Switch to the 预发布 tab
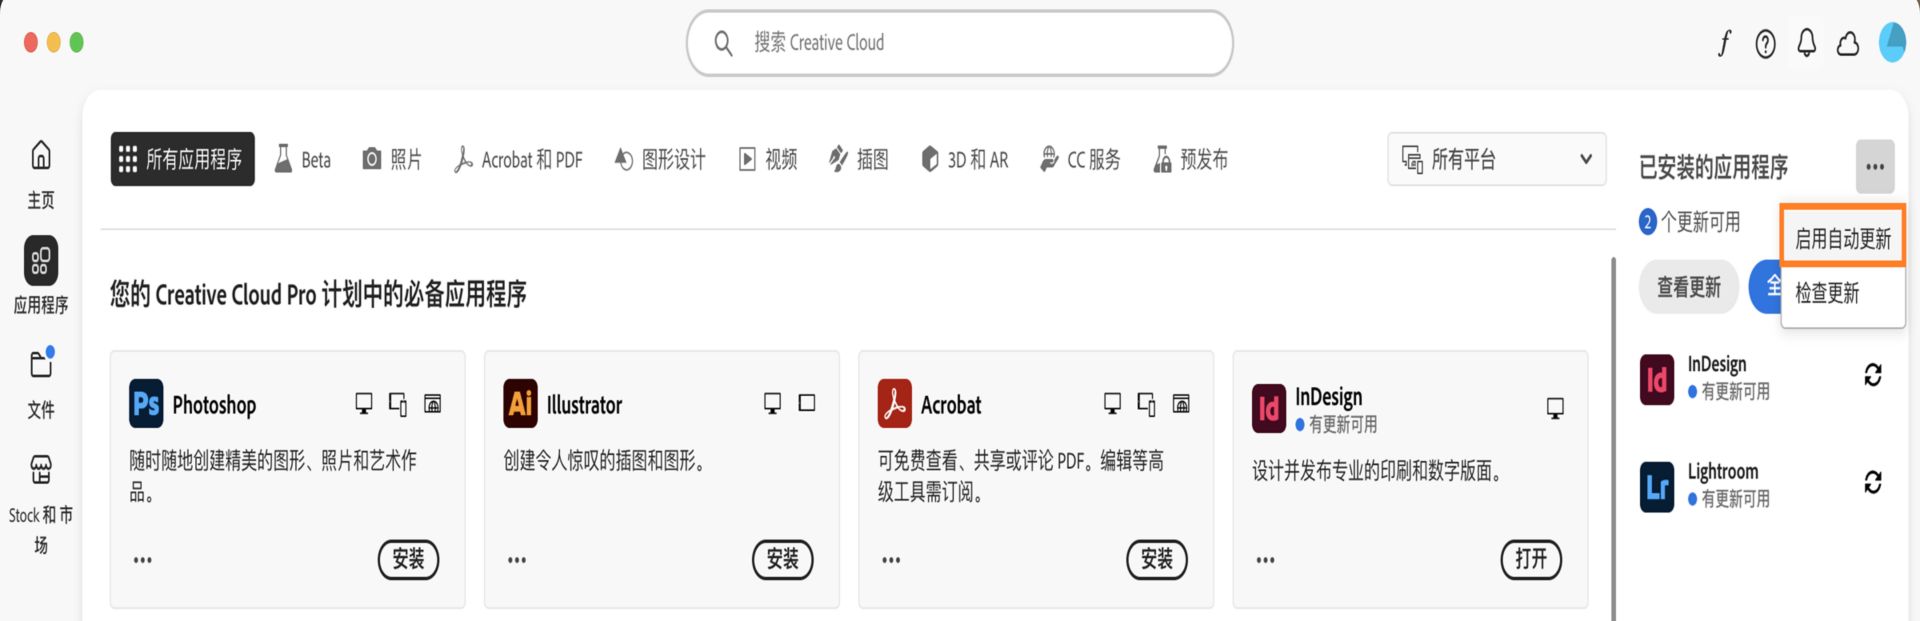 click(1191, 159)
